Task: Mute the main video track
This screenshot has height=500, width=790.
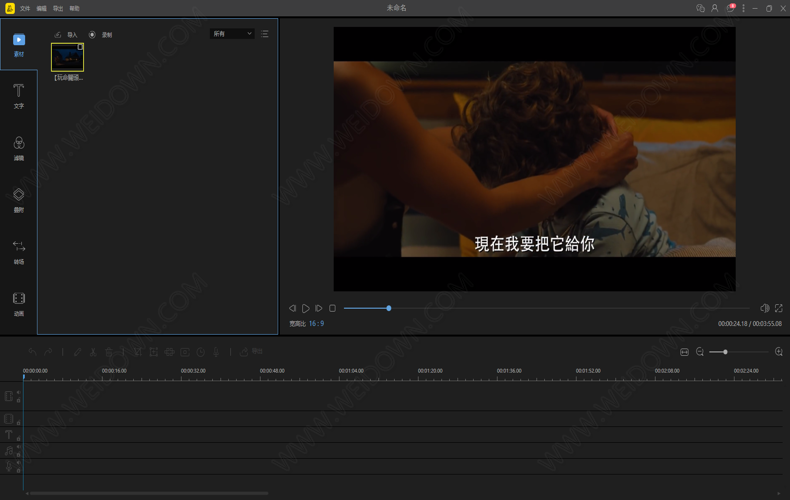Action: [19, 392]
